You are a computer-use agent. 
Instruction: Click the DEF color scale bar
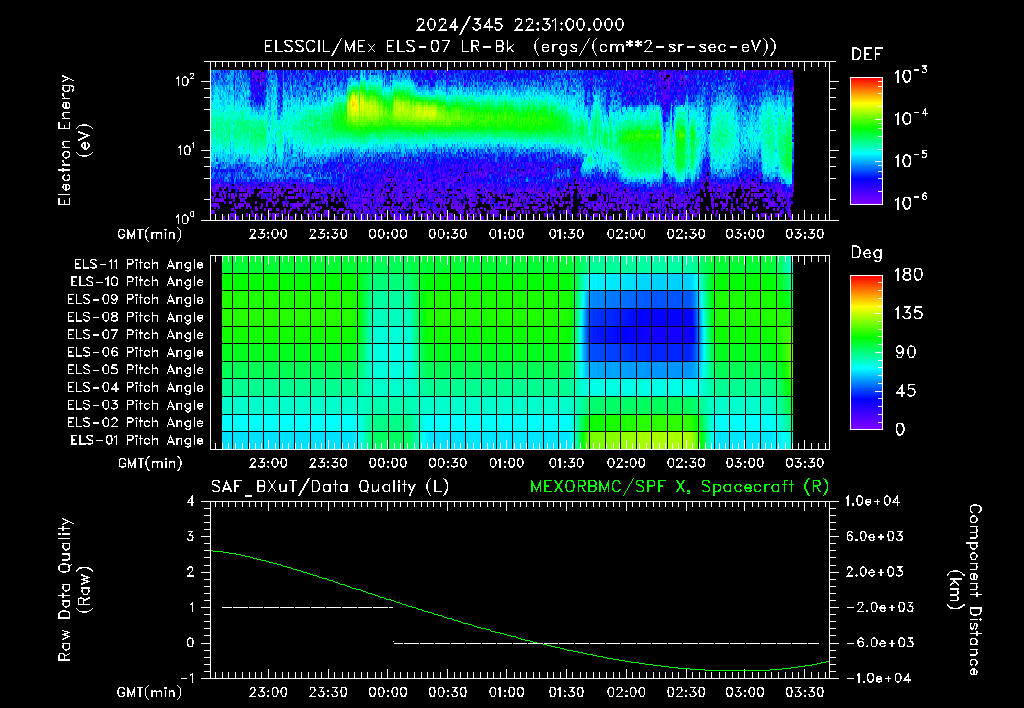click(866, 140)
